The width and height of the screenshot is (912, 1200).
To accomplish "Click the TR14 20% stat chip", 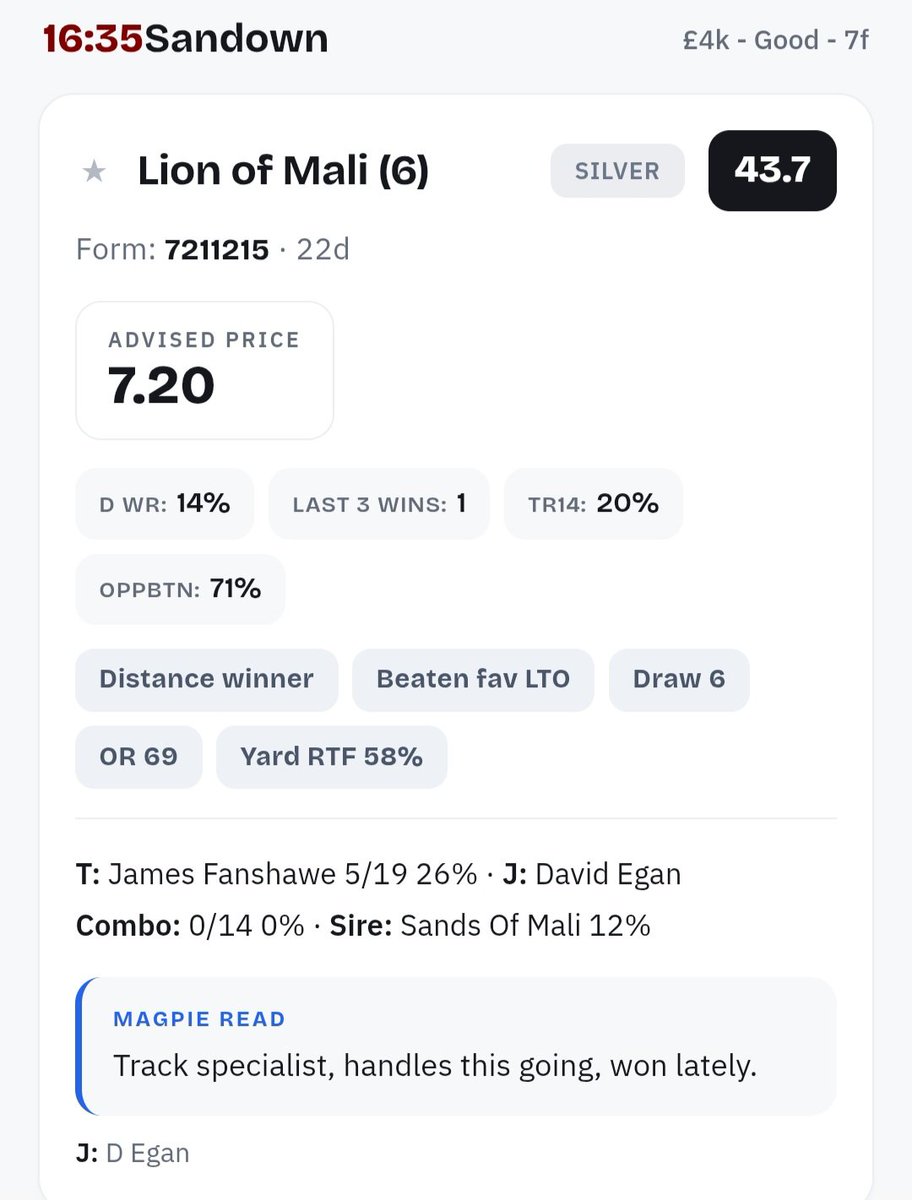I will click(594, 504).
